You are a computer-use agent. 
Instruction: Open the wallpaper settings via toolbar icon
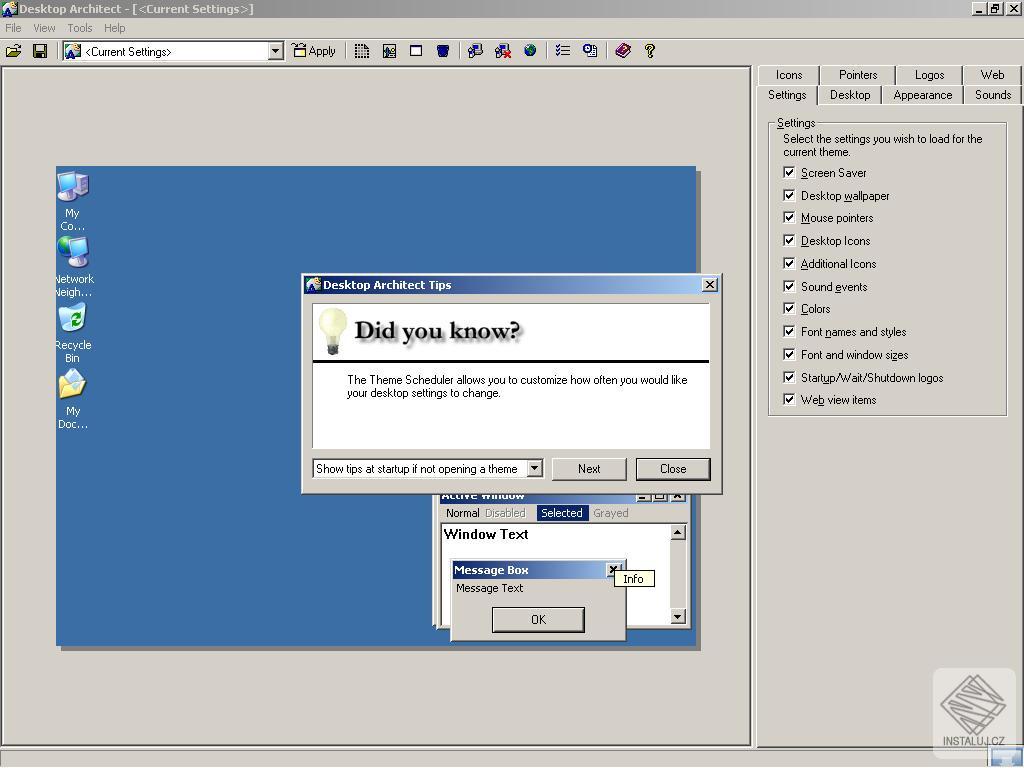pyautogui.click(x=389, y=50)
